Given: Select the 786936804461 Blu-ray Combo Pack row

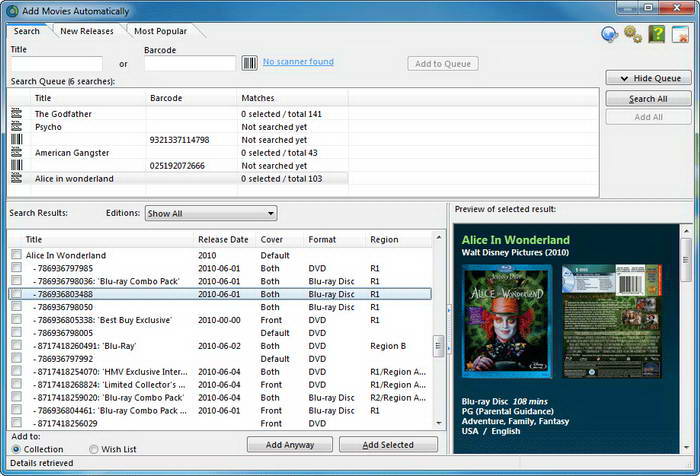Looking at the screenshot, I should pos(220,410).
